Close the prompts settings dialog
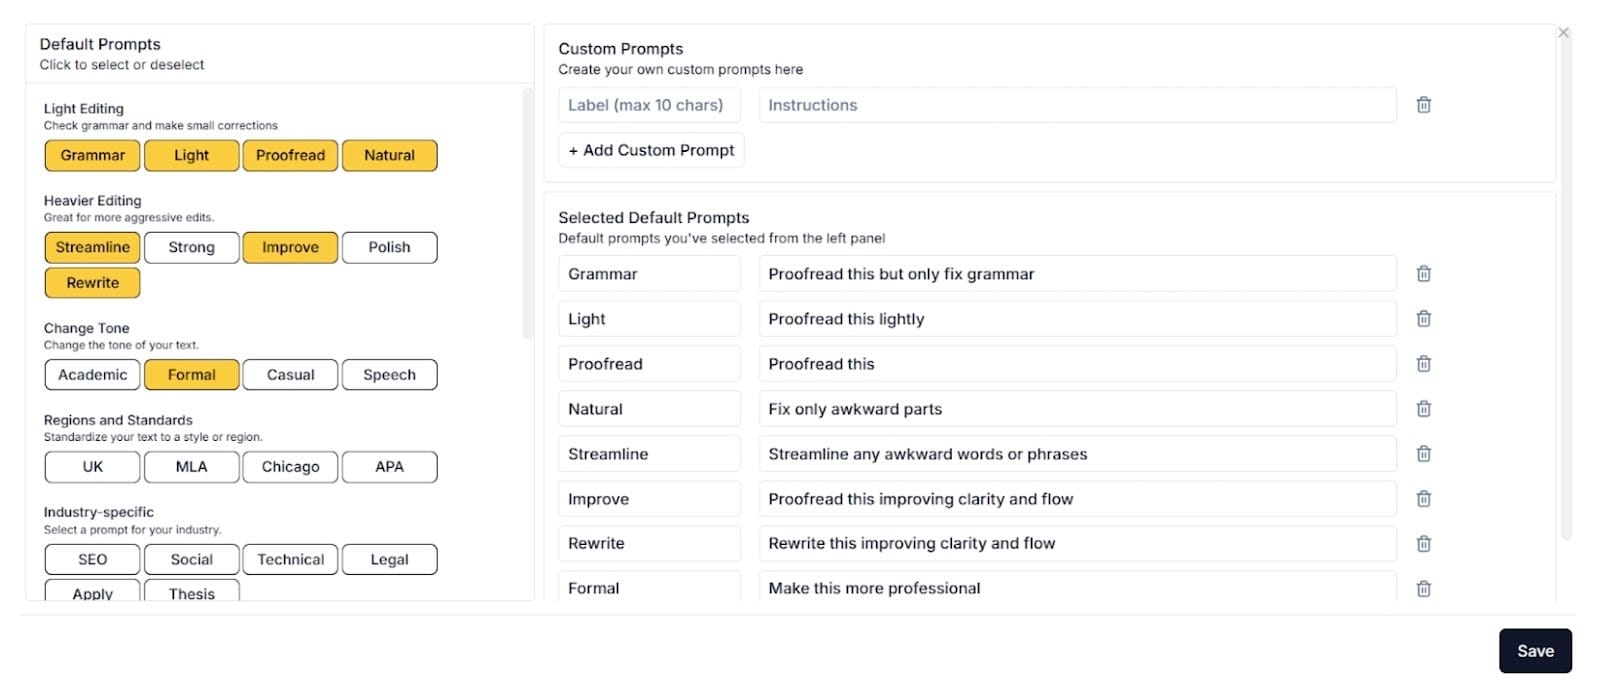Viewport: 1600px width, 692px height. 1563,33
